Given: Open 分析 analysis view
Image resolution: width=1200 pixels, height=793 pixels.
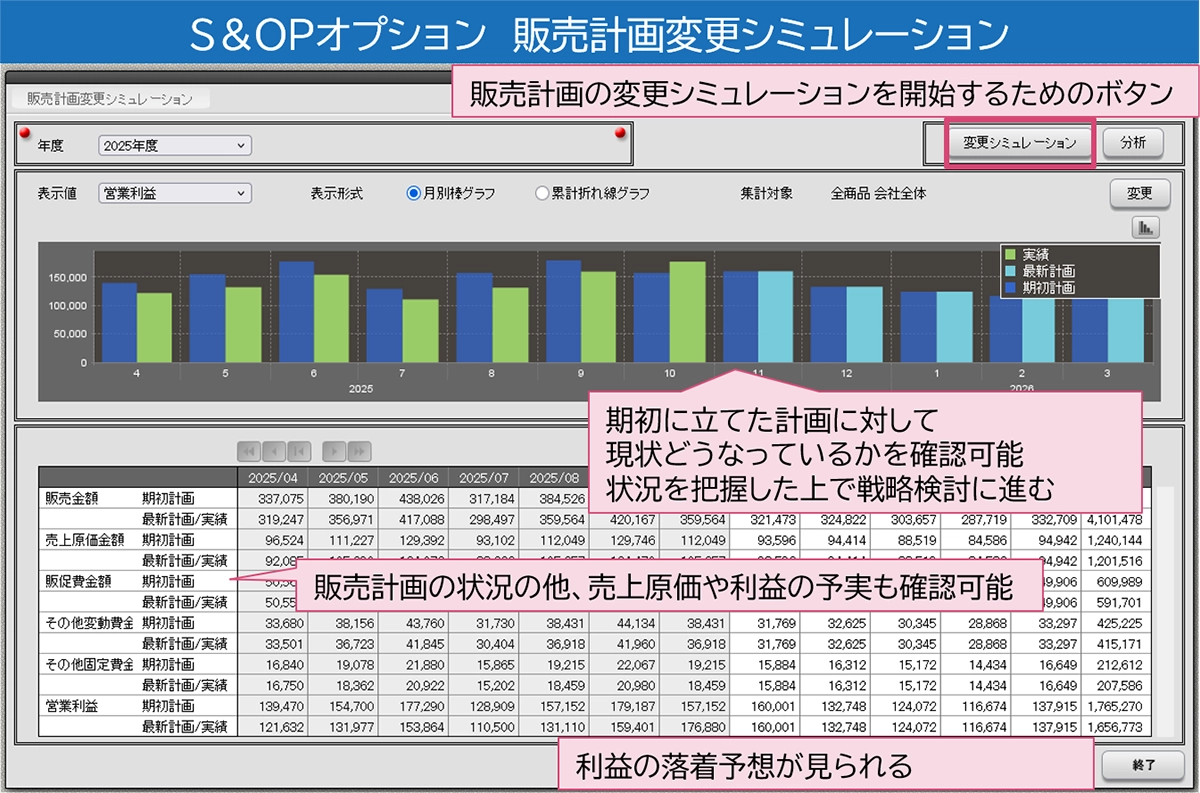Looking at the screenshot, I should (1133, 143).
